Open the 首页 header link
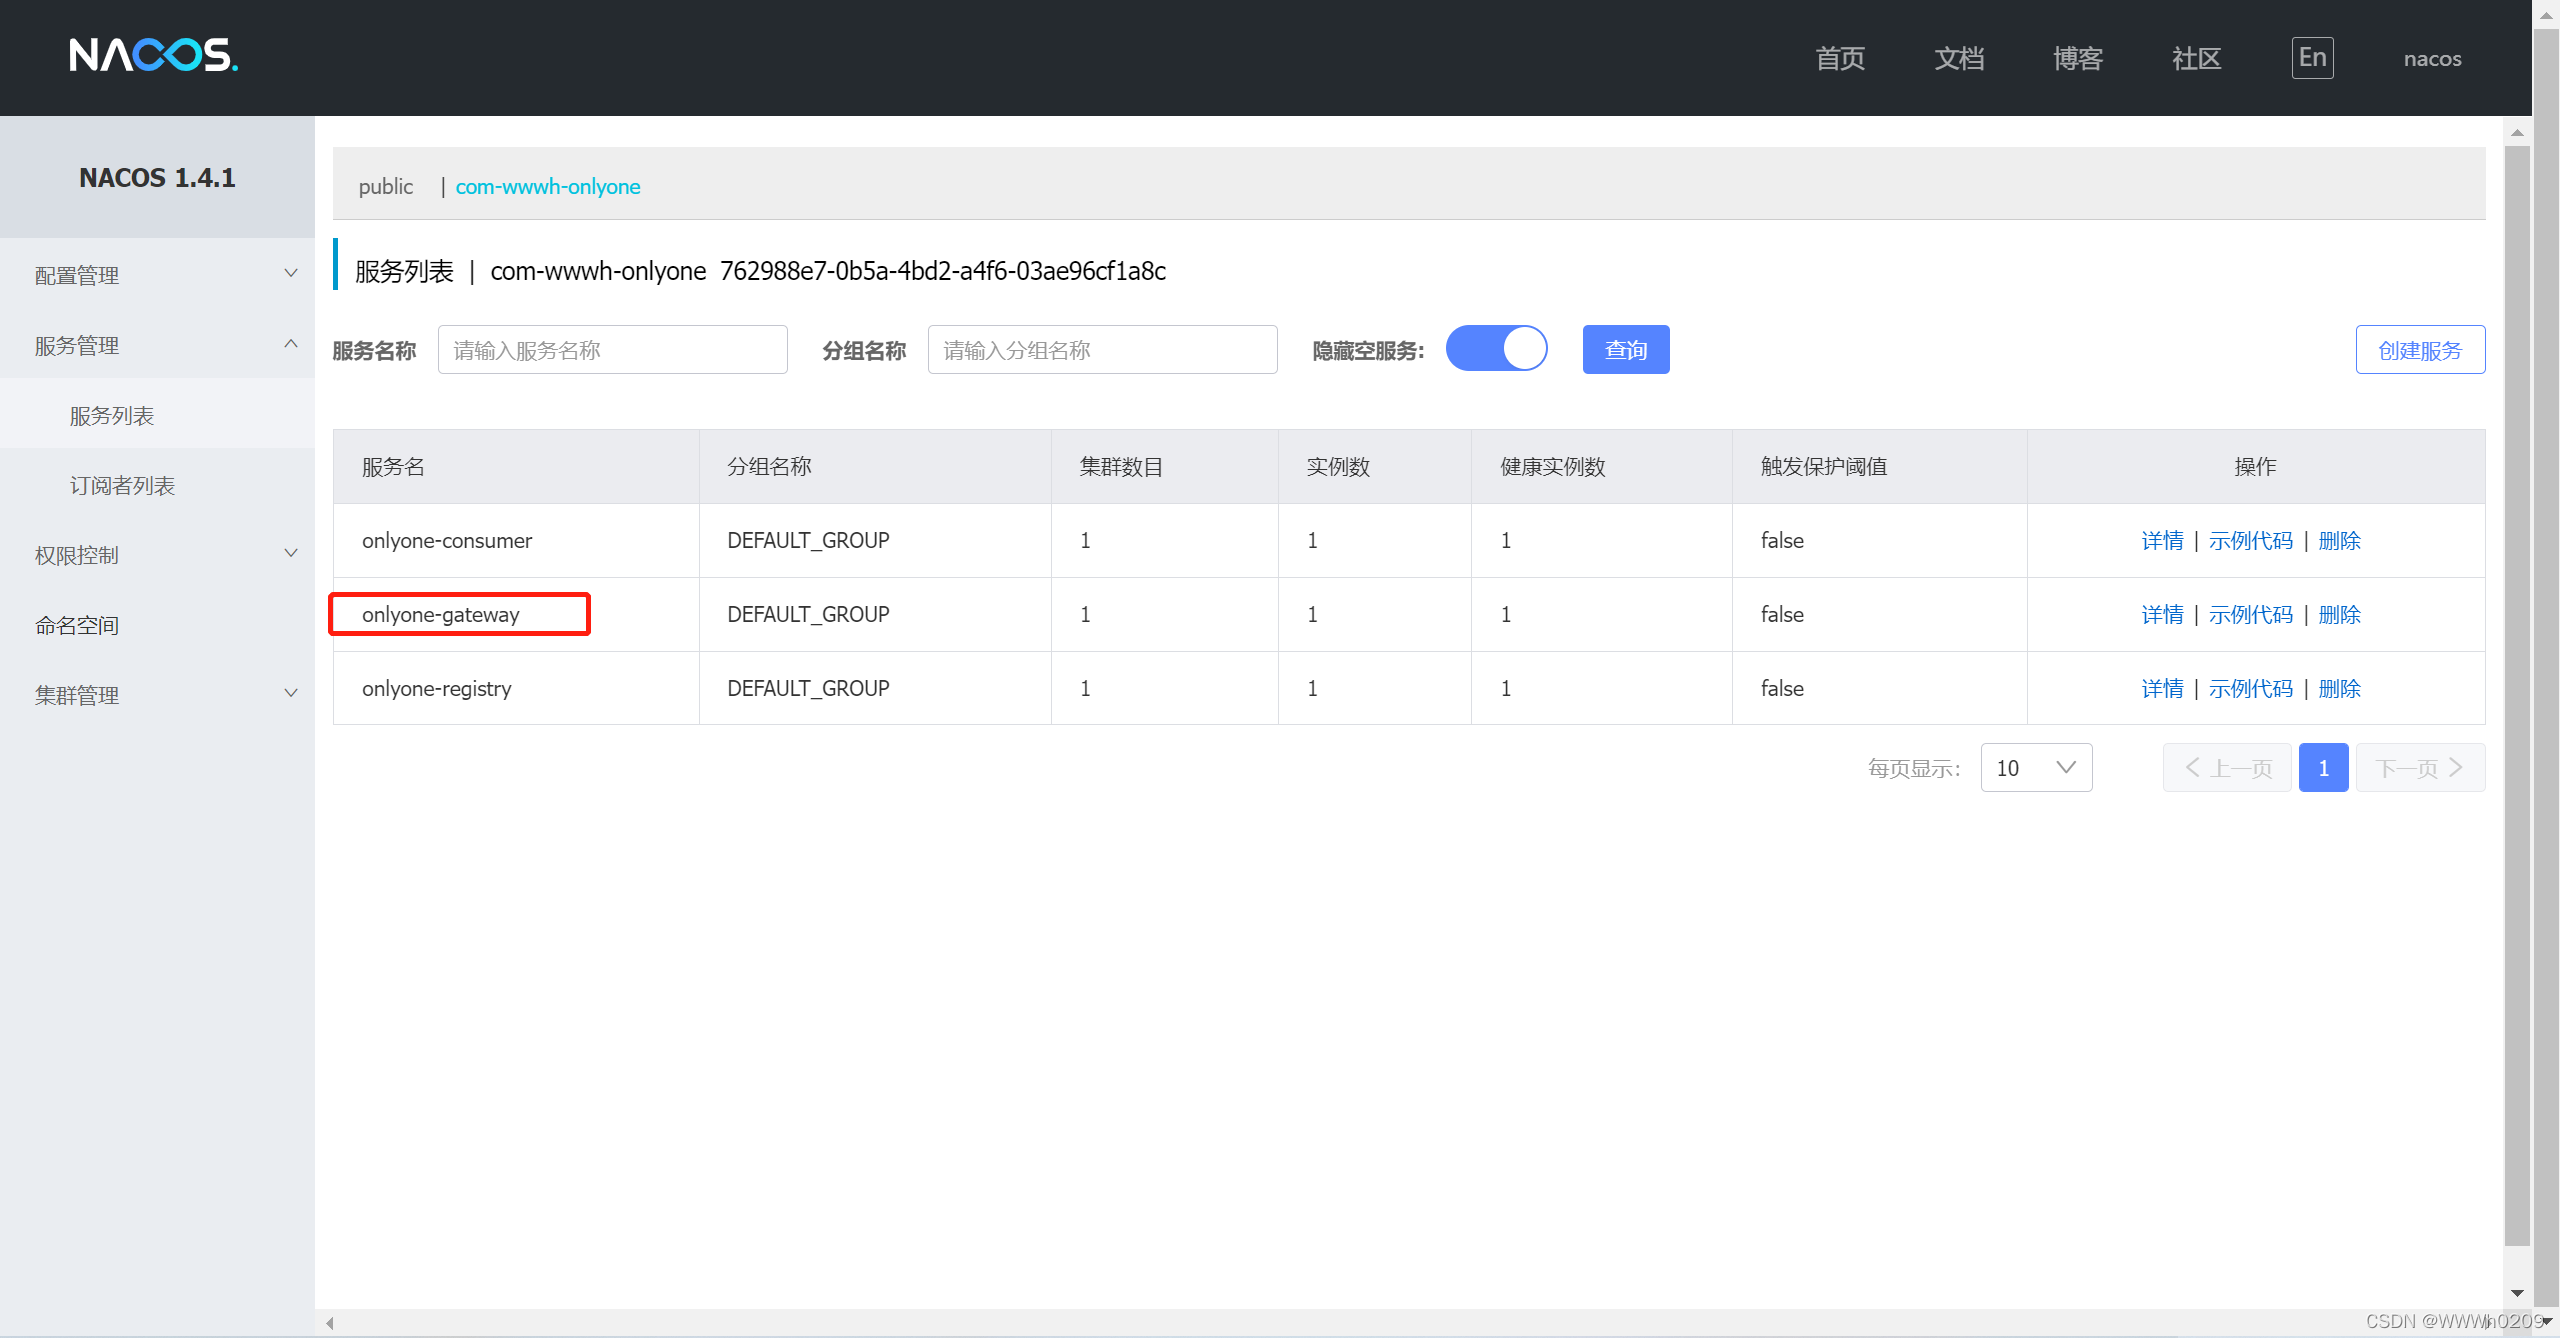This screenshot has width=2560, height=1338. [x=1840, y=59]
